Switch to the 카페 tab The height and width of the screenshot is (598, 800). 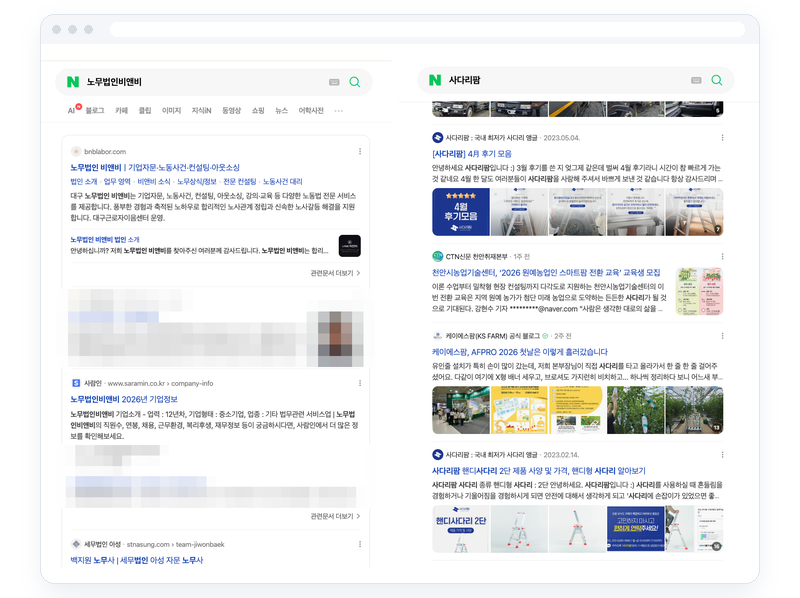(121, 111)
